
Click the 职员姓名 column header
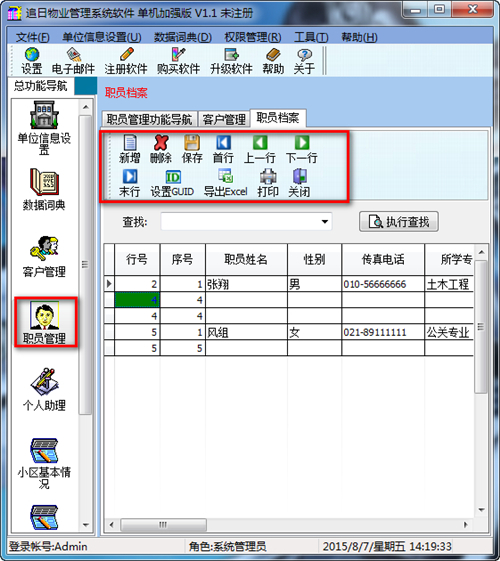pos(246,259)
